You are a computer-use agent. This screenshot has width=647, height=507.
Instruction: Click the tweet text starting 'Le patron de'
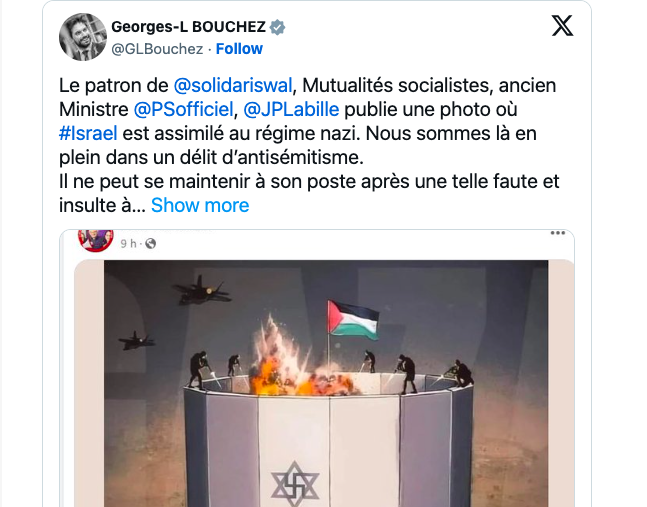(x=309, y=146)
